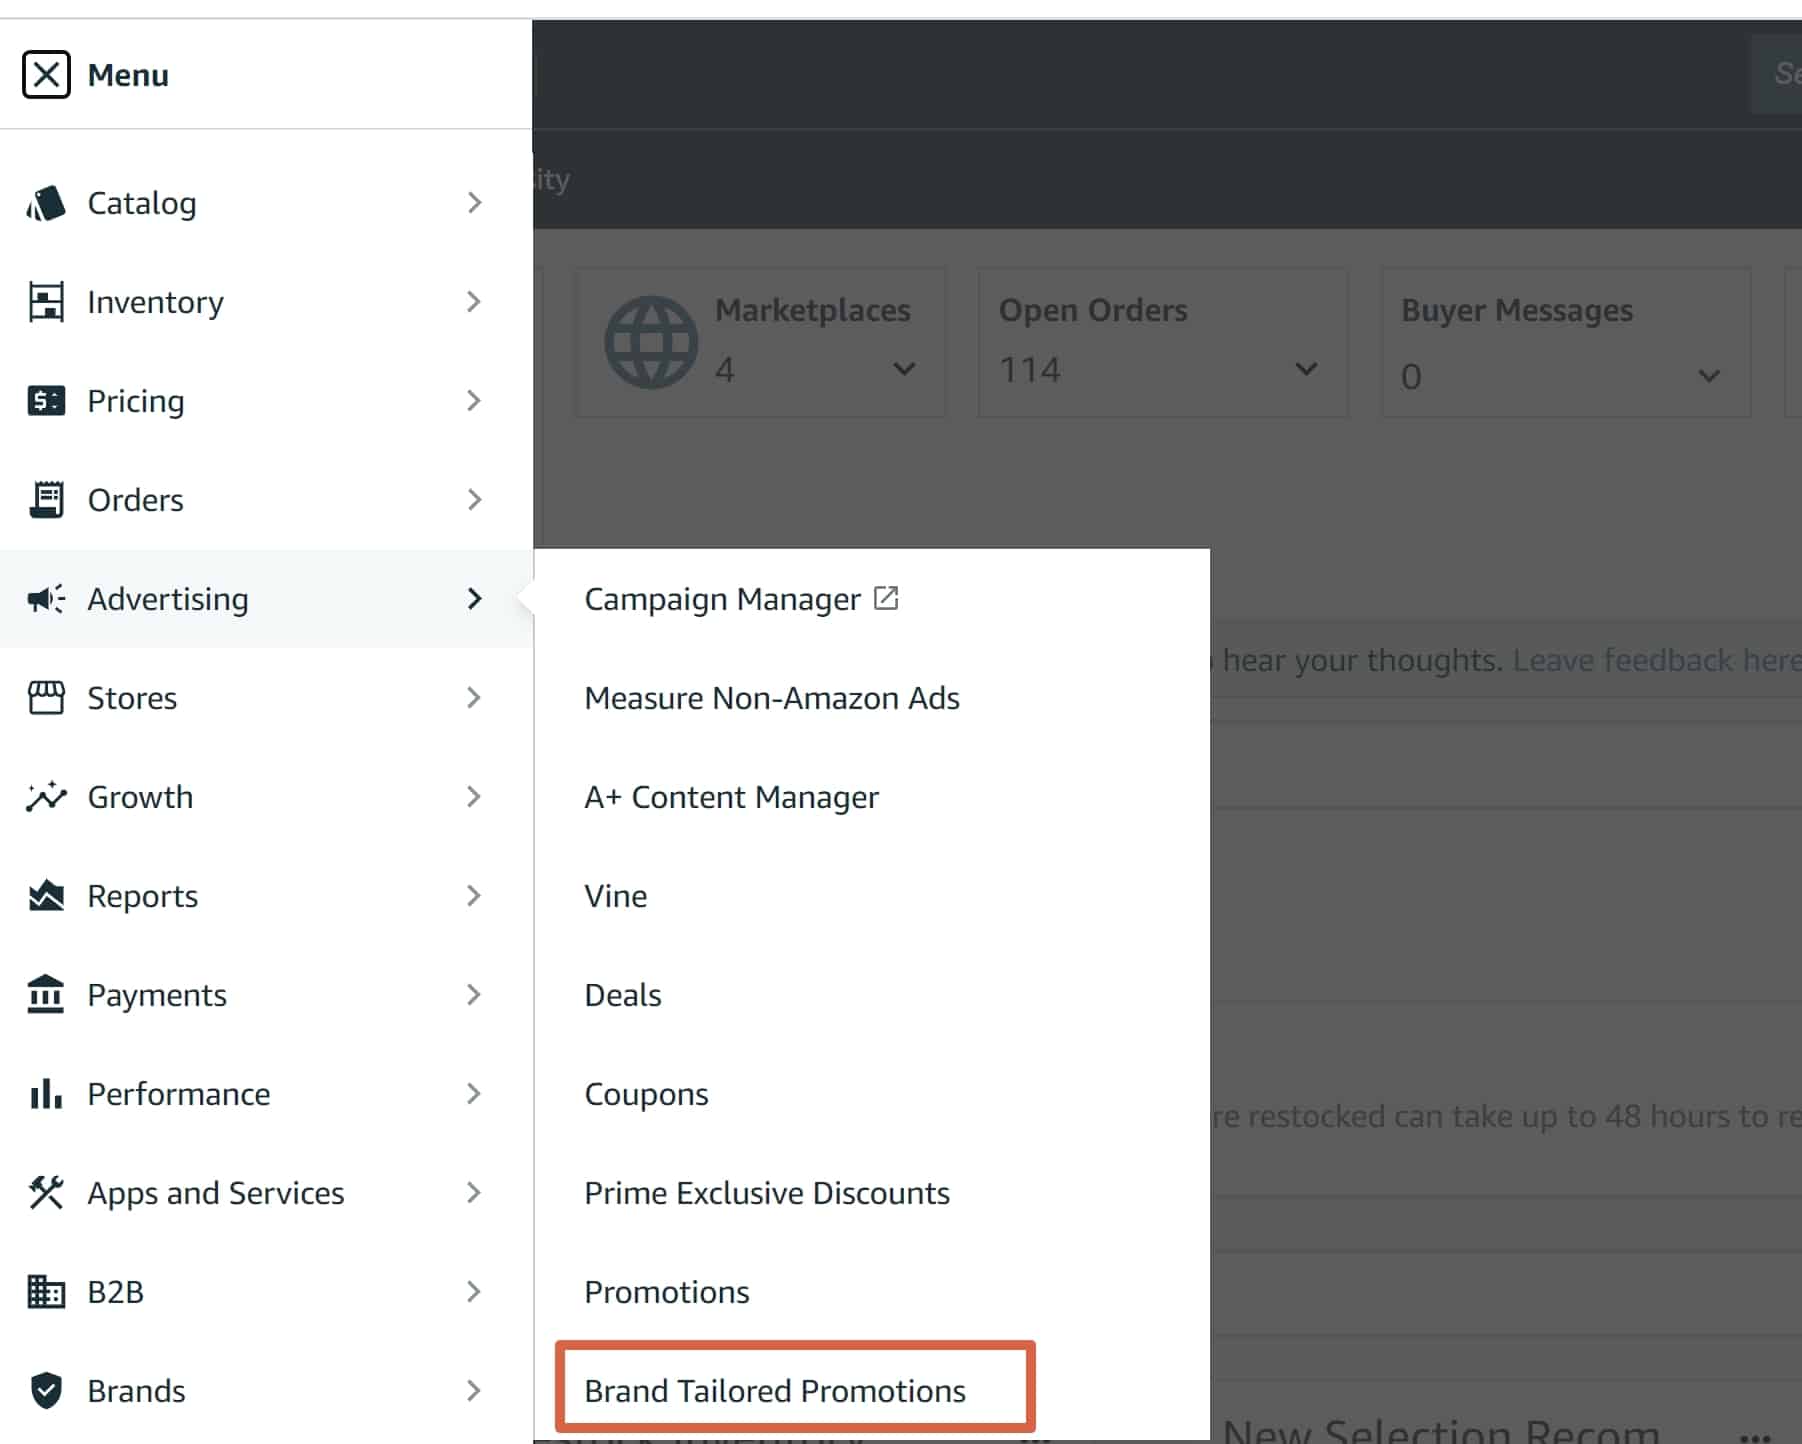Click the Growth chart icon
The height and width of the screenshot is (1444, 1802).
click(x=46, y=797)
